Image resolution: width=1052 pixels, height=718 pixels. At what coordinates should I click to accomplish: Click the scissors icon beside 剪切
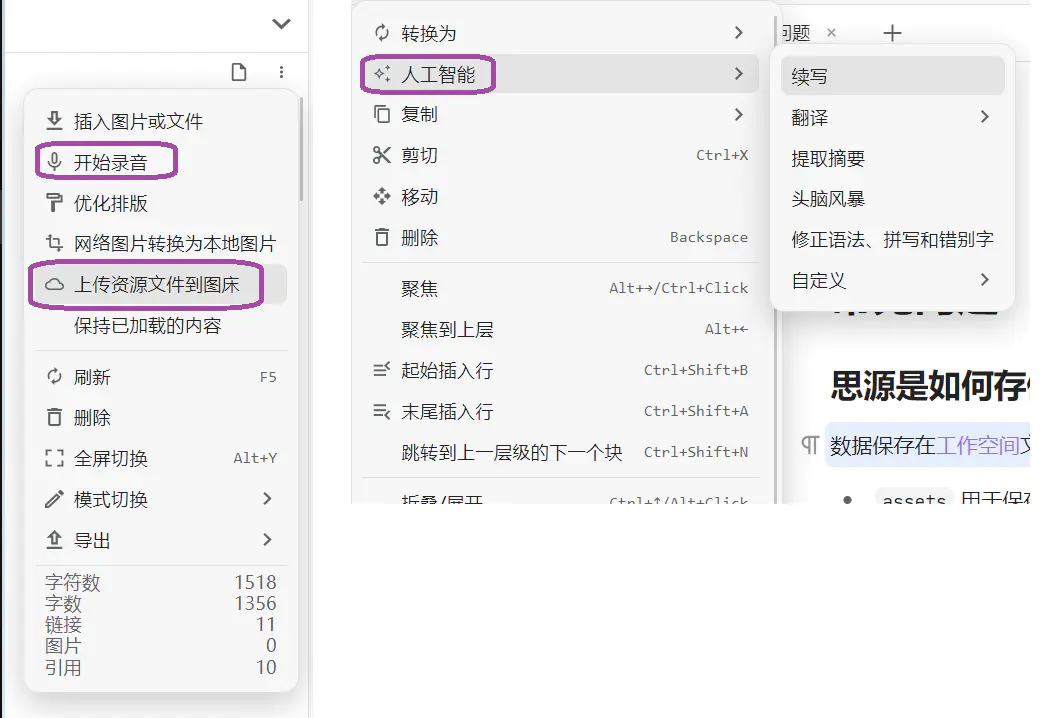click(x=382, y=156)
